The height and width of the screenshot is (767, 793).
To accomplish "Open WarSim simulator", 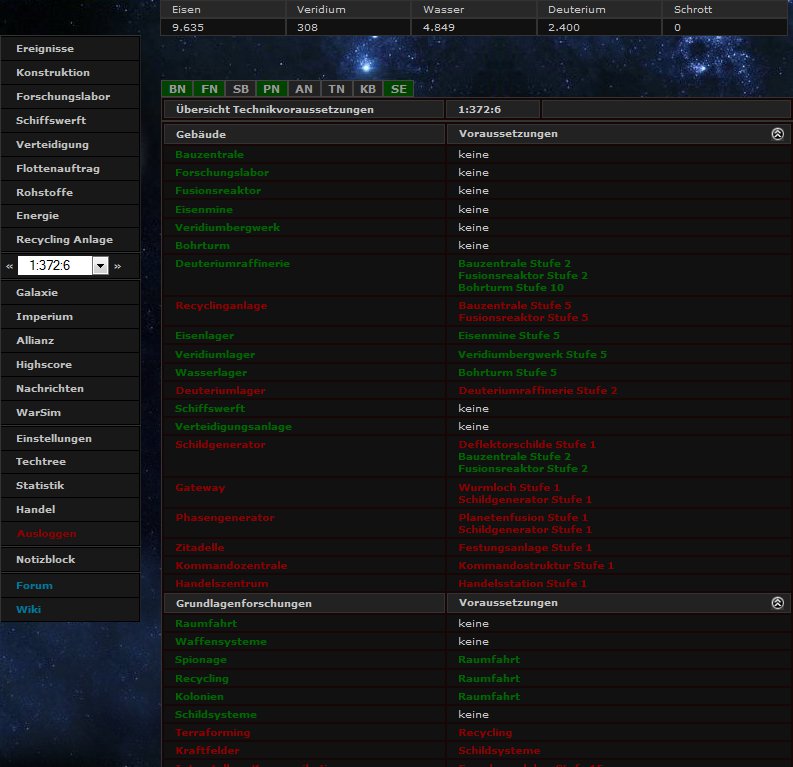I will pyautogui.click(x=70, y=413).
